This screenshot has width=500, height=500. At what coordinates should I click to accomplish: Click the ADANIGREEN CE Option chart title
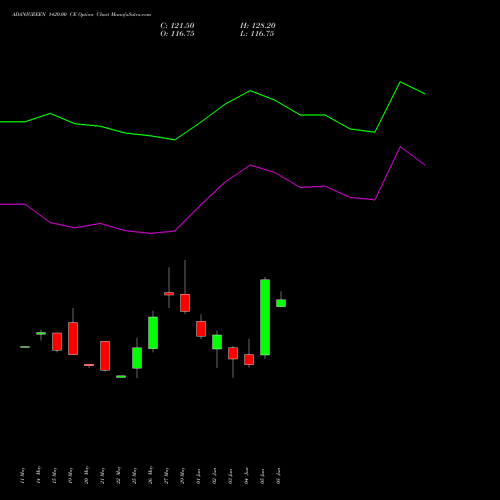[82, 15]
